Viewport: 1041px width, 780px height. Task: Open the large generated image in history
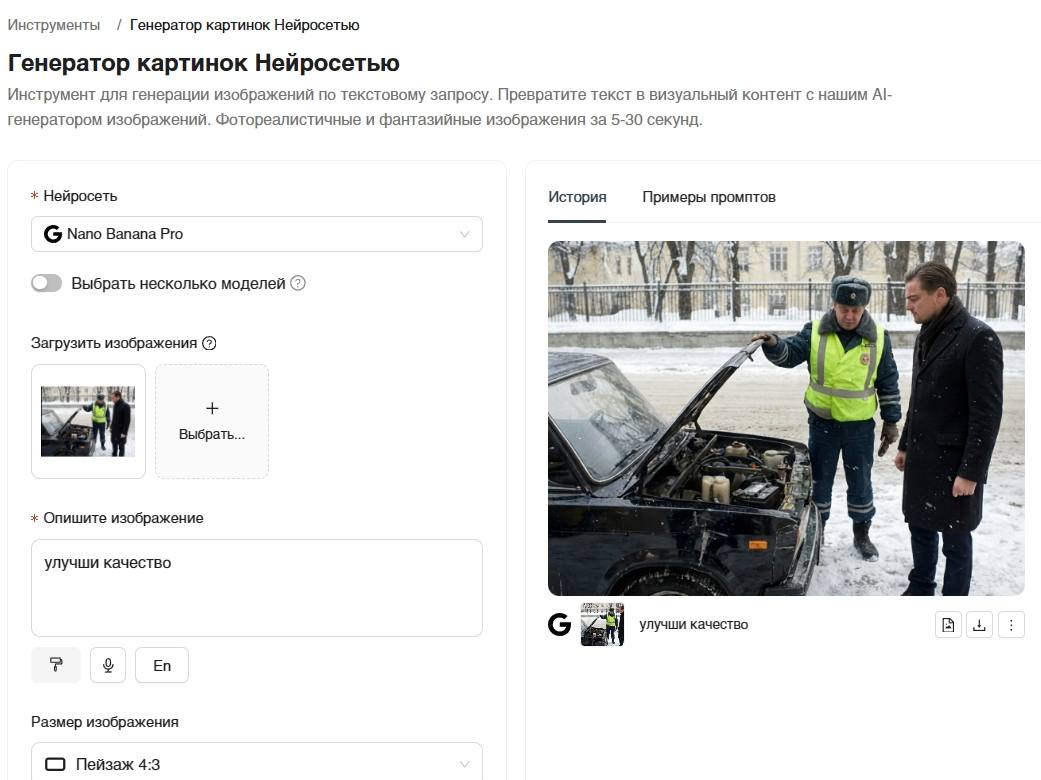pos(786,418)
